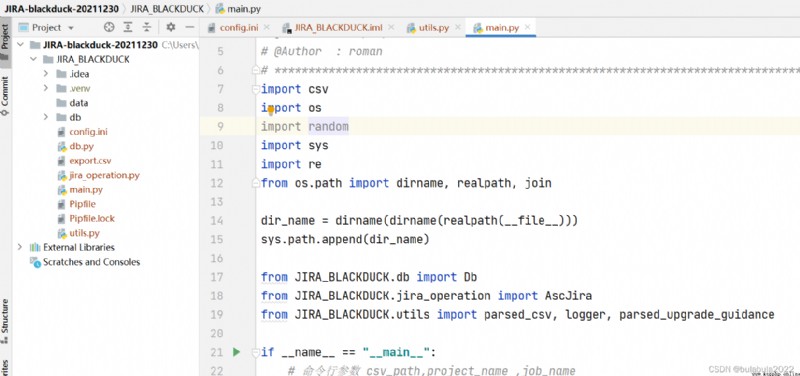Click line number 13 in the gutter
This screenshot has height=376, width=800.
(x=216, y=202)
